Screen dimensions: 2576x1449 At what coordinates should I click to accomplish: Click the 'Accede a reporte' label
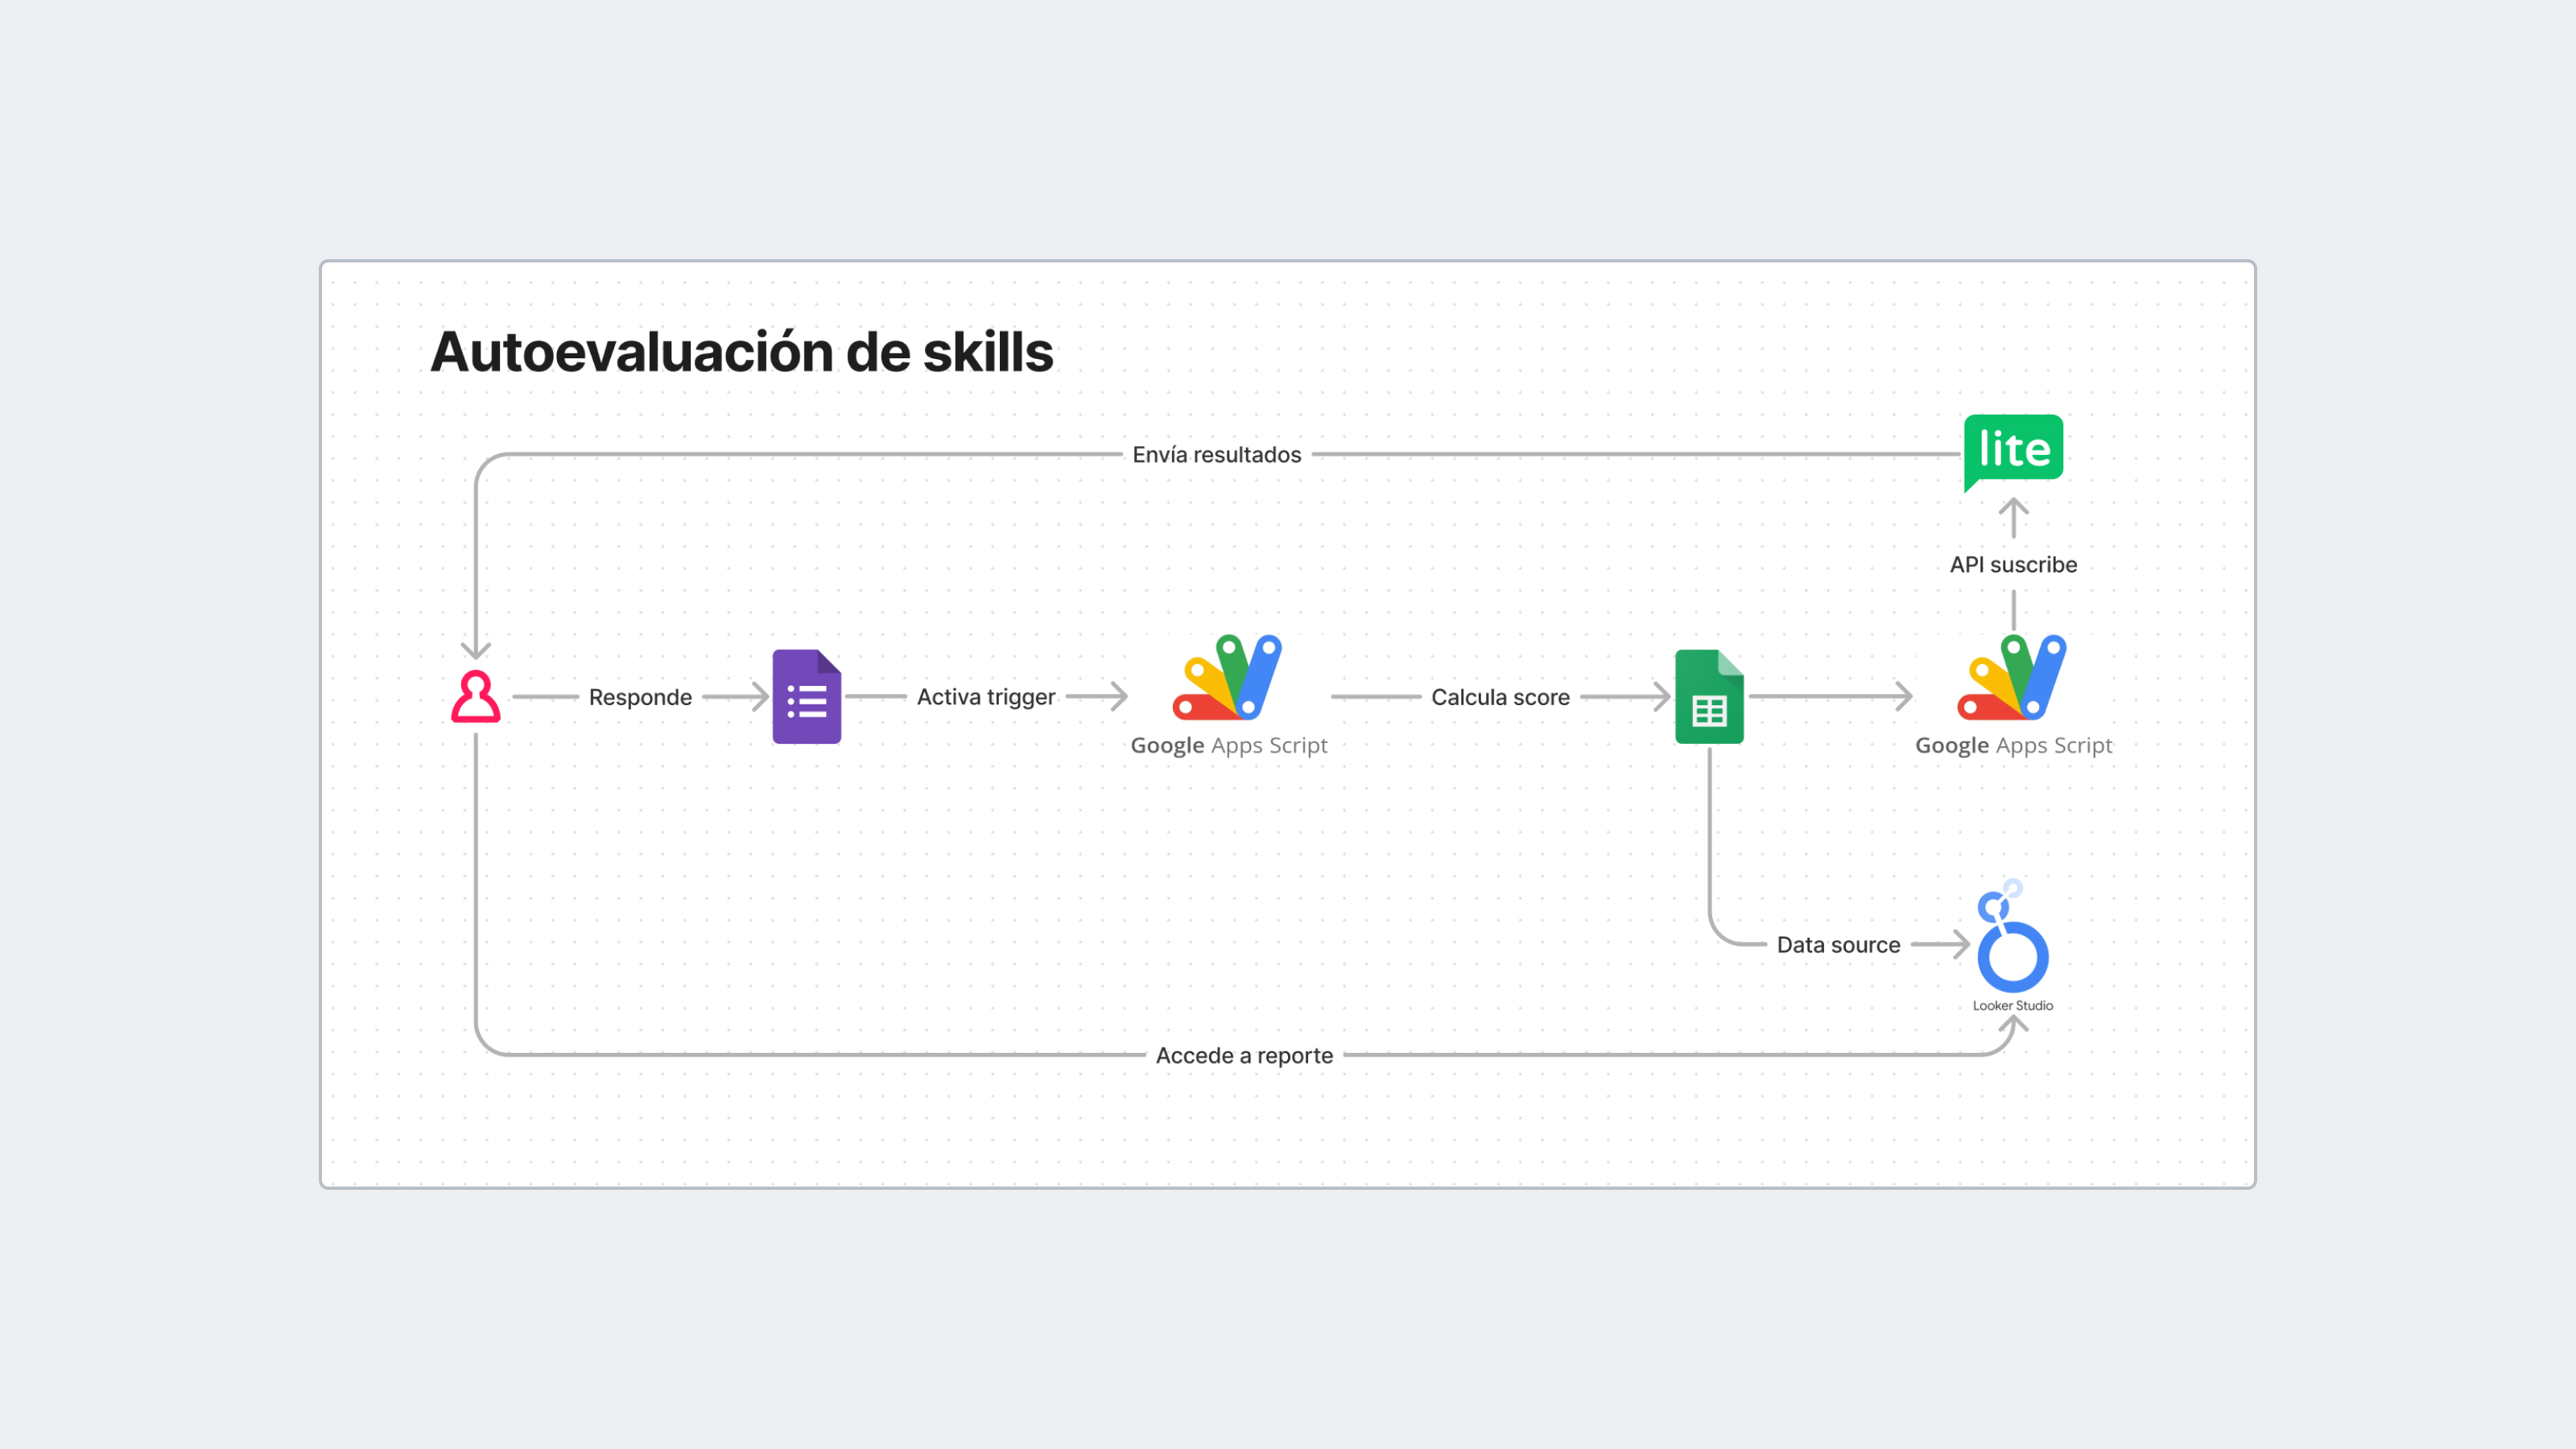(1245, 1055)
